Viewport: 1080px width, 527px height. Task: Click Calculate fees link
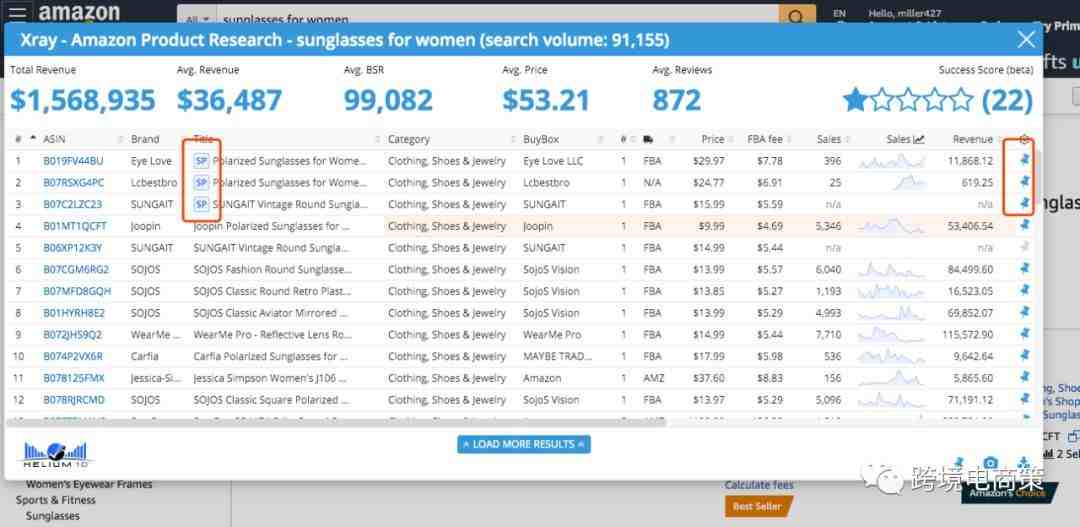tap(759, 485)
